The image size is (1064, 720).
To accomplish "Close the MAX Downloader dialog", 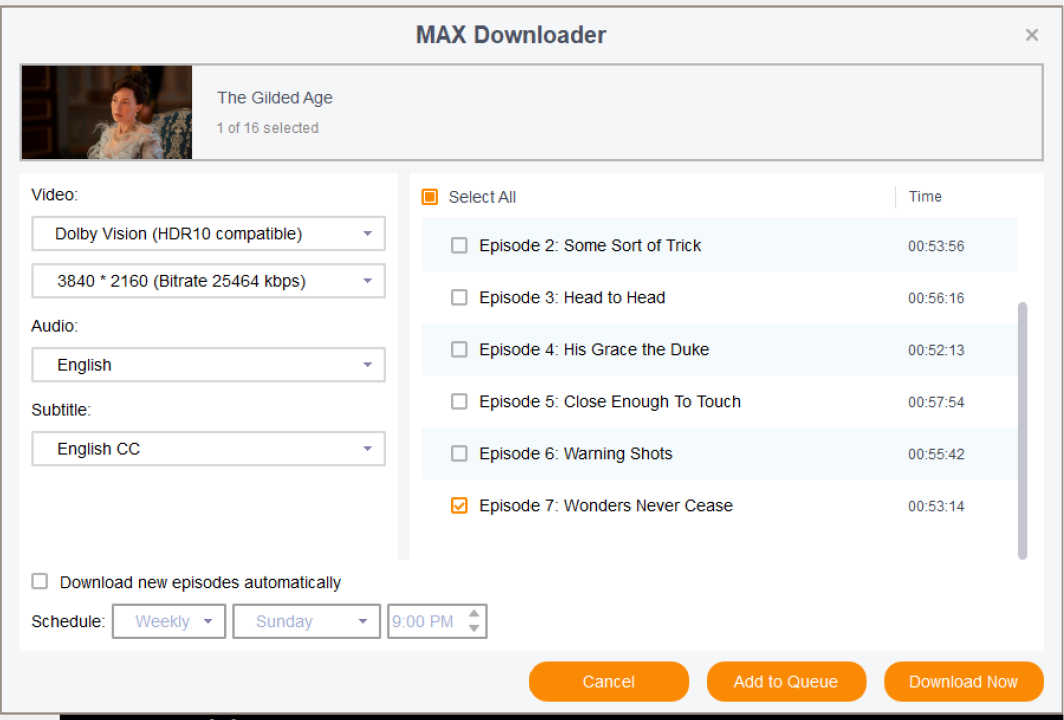I will (1031, 35).
